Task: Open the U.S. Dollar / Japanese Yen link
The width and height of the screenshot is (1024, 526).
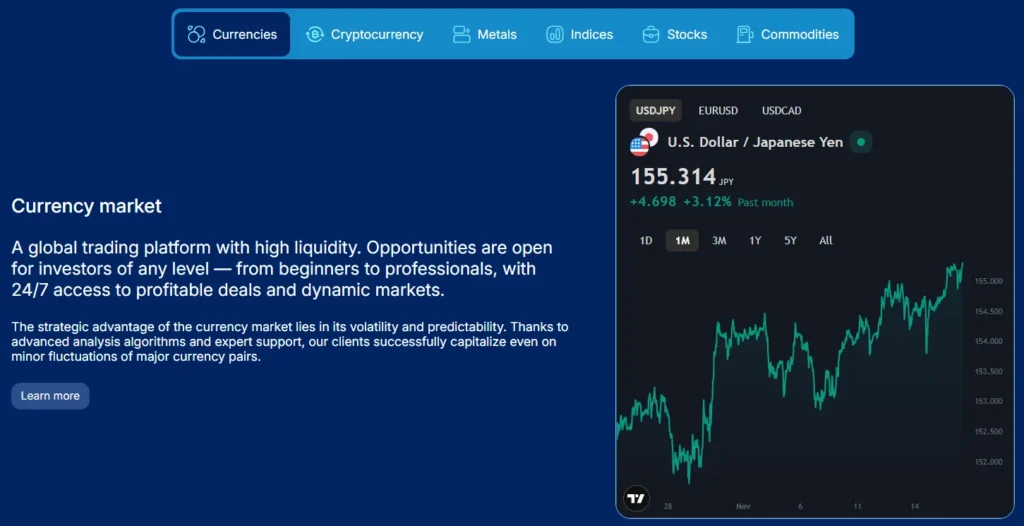Action: 755,142
